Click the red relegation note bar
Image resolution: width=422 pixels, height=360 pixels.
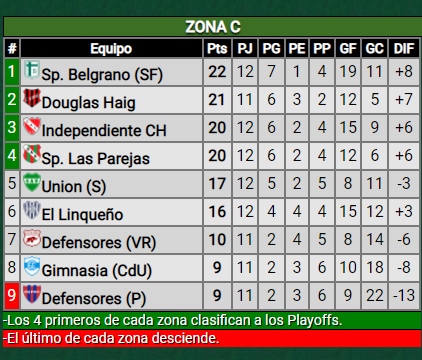click(212, 338)
